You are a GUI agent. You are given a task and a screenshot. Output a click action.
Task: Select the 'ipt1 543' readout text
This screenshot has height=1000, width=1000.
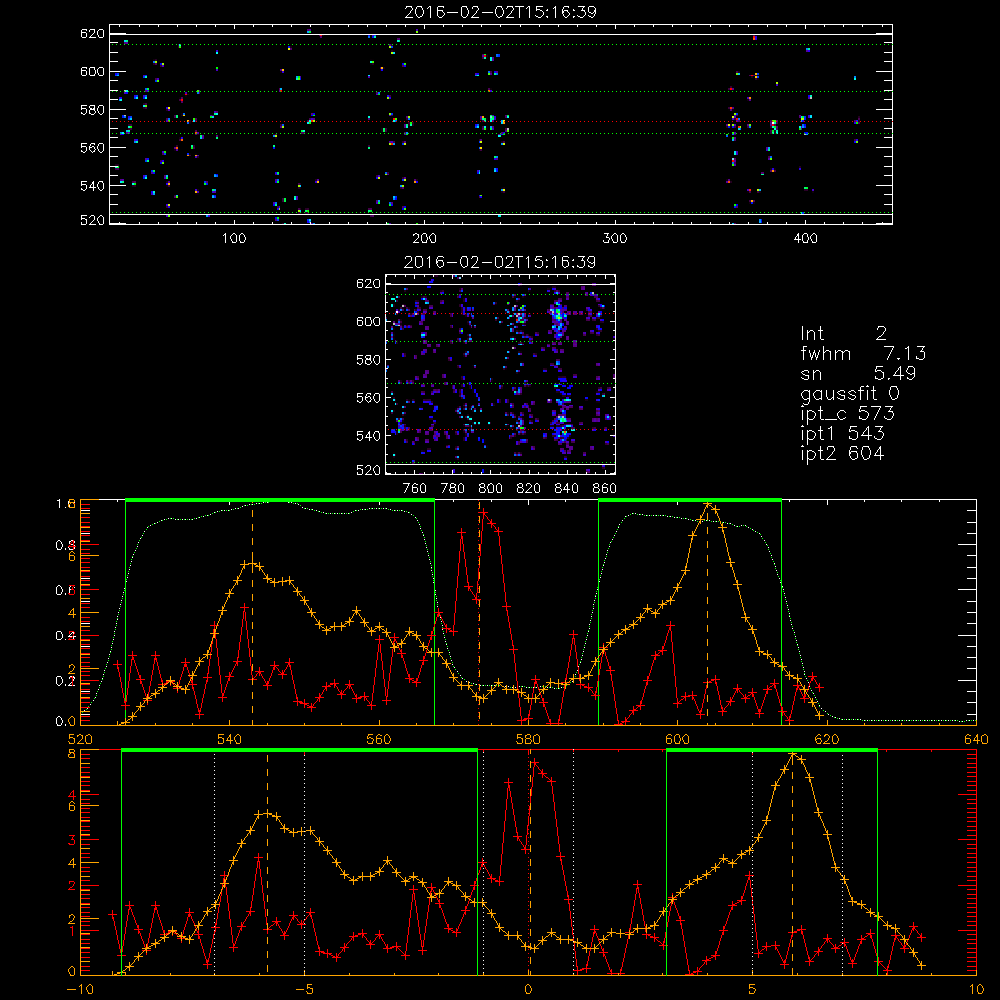(x=842, y=434)
